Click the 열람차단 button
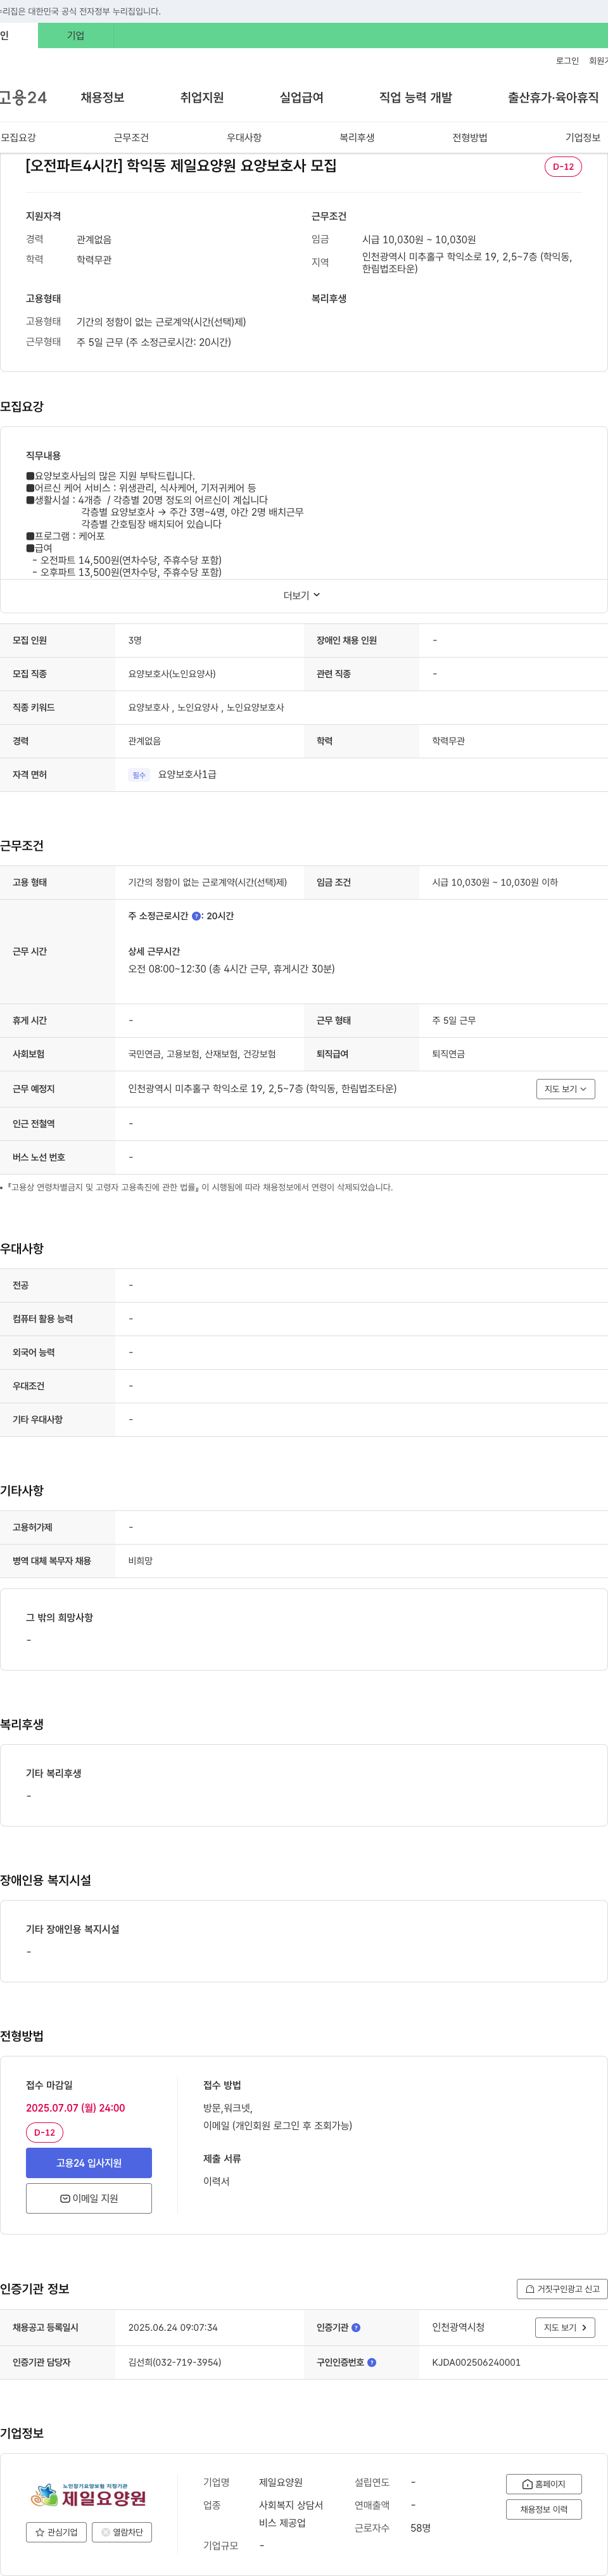 tap(122, 2532)
